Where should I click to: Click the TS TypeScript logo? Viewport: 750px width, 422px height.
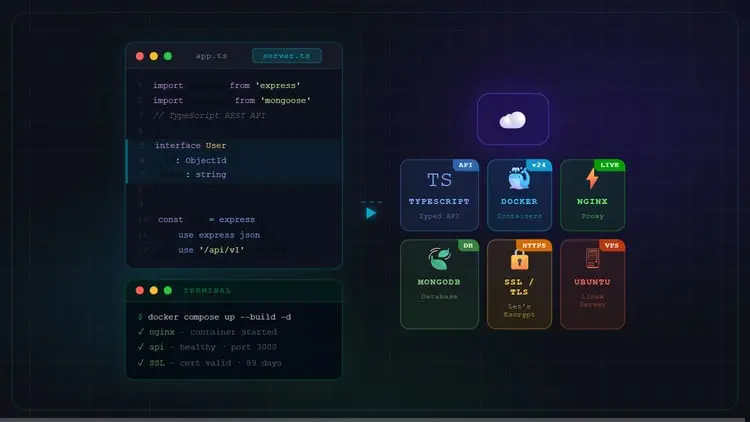439,180
